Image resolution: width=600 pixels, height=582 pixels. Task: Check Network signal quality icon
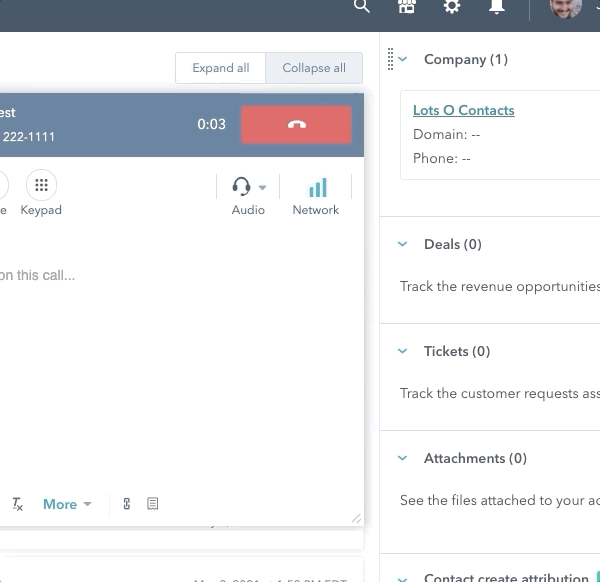316,188
